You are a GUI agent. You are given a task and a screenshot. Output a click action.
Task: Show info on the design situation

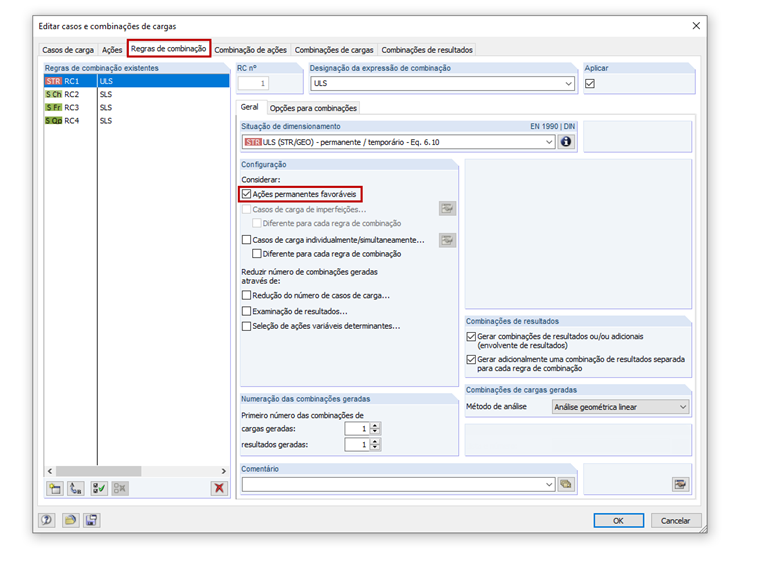pyautogui.click(x=566, y=142)
